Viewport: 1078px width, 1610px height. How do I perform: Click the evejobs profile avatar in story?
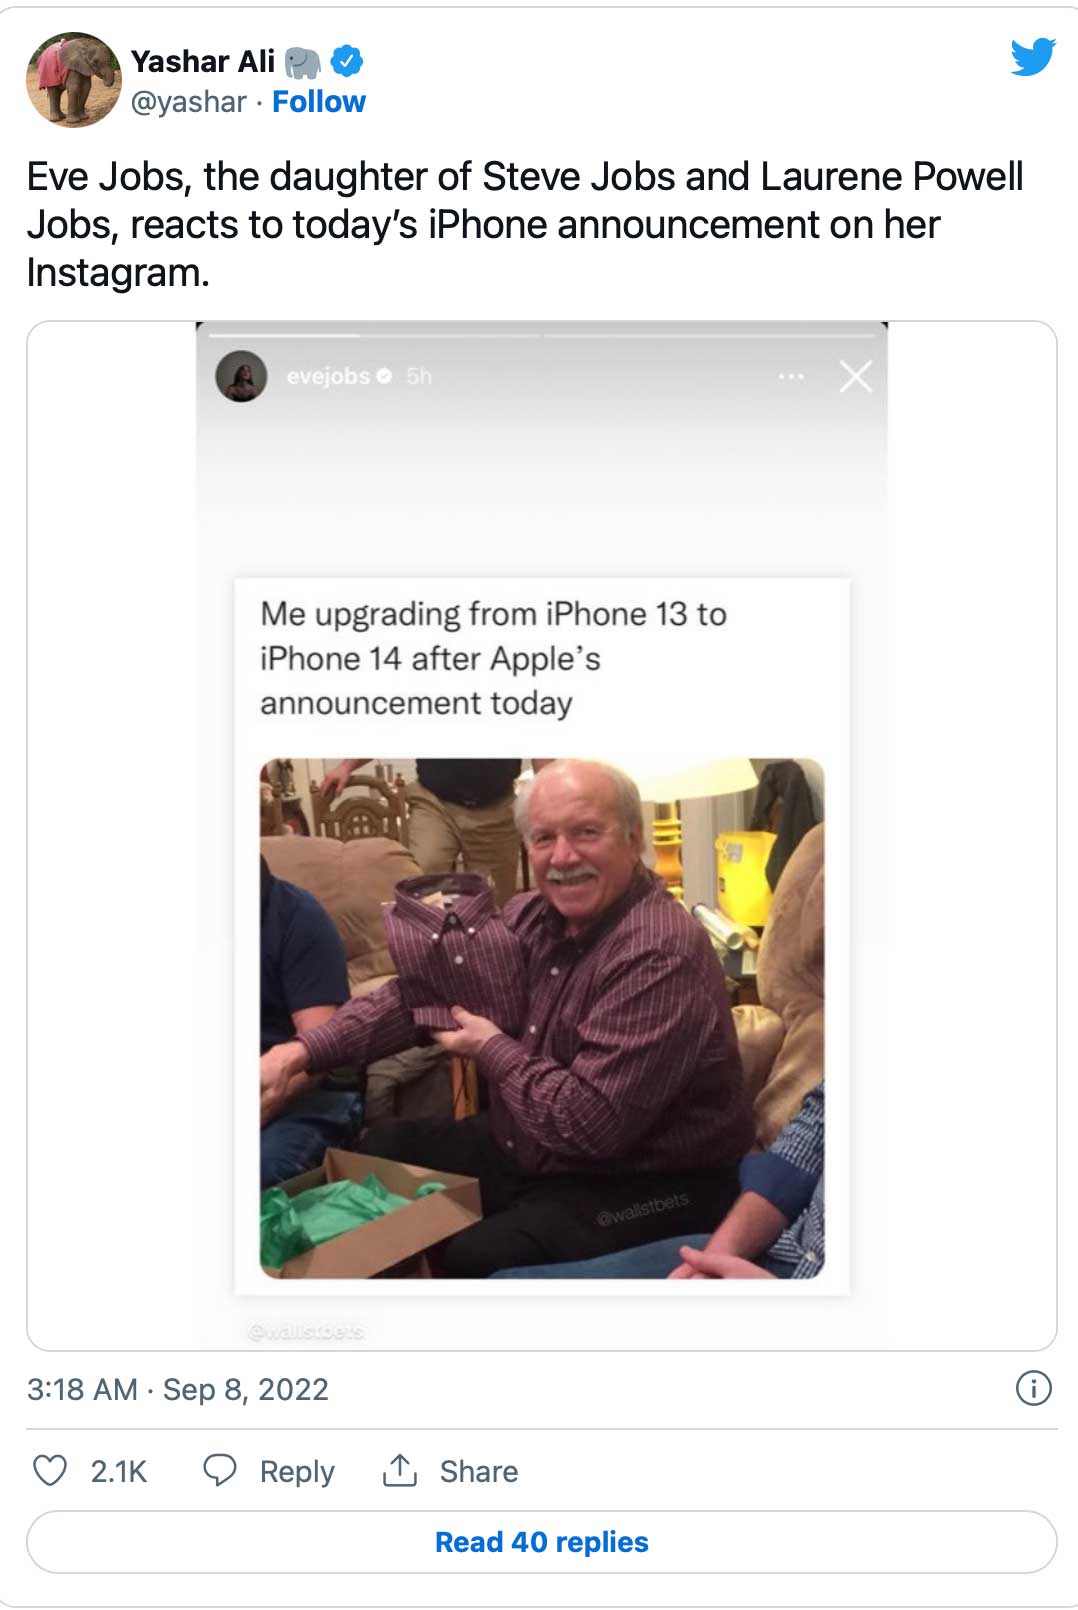pyautogui.click(x=241, y=376)
